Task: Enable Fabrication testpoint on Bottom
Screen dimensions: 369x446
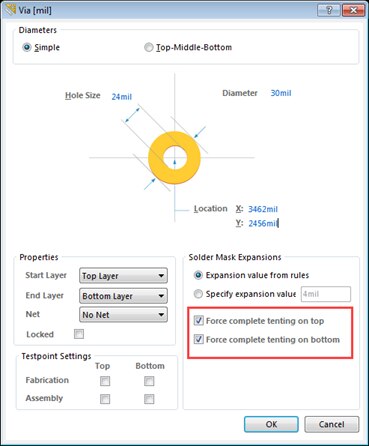Action: (x=149, y=381)
